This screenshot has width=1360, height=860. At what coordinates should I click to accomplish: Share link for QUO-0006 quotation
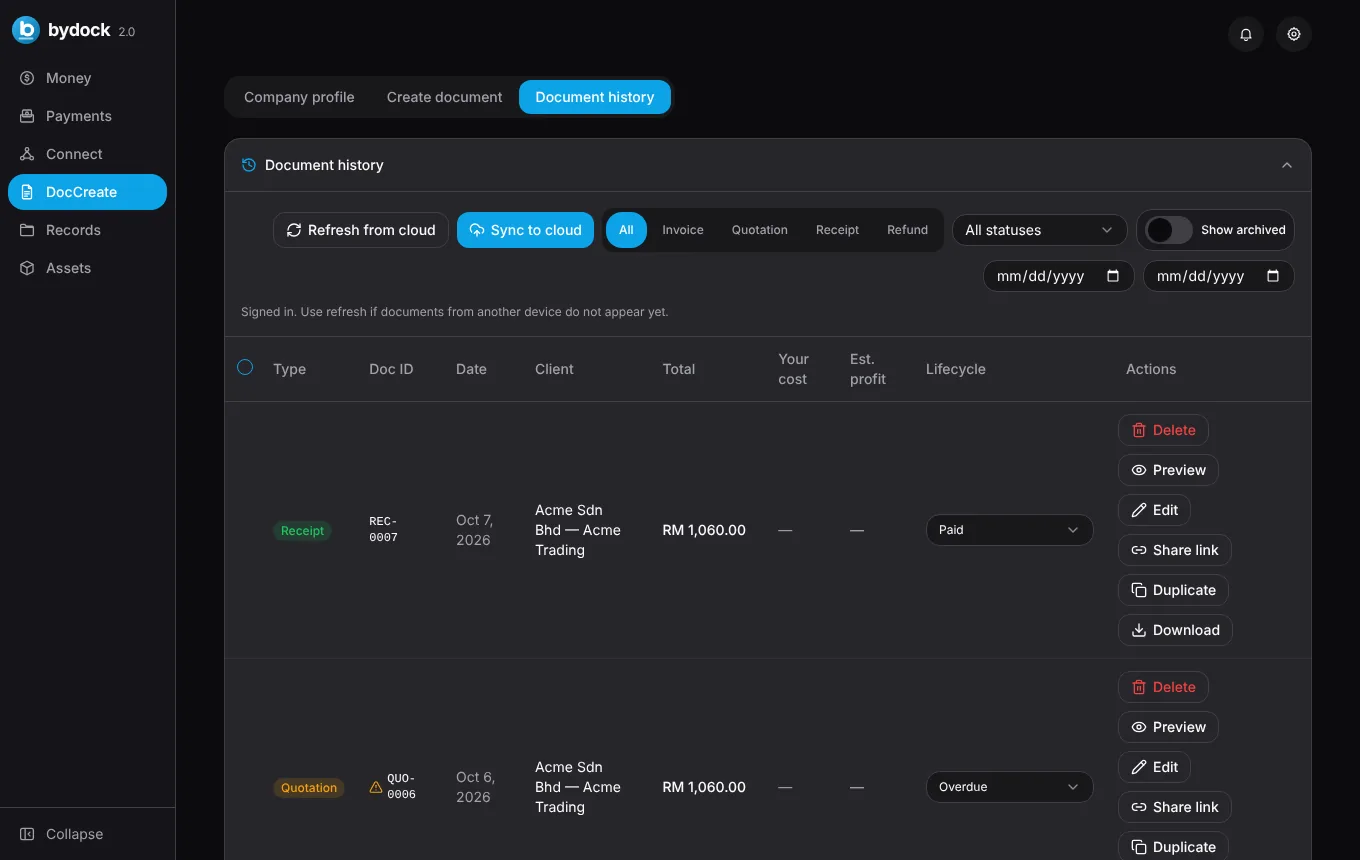[1174, 807]
